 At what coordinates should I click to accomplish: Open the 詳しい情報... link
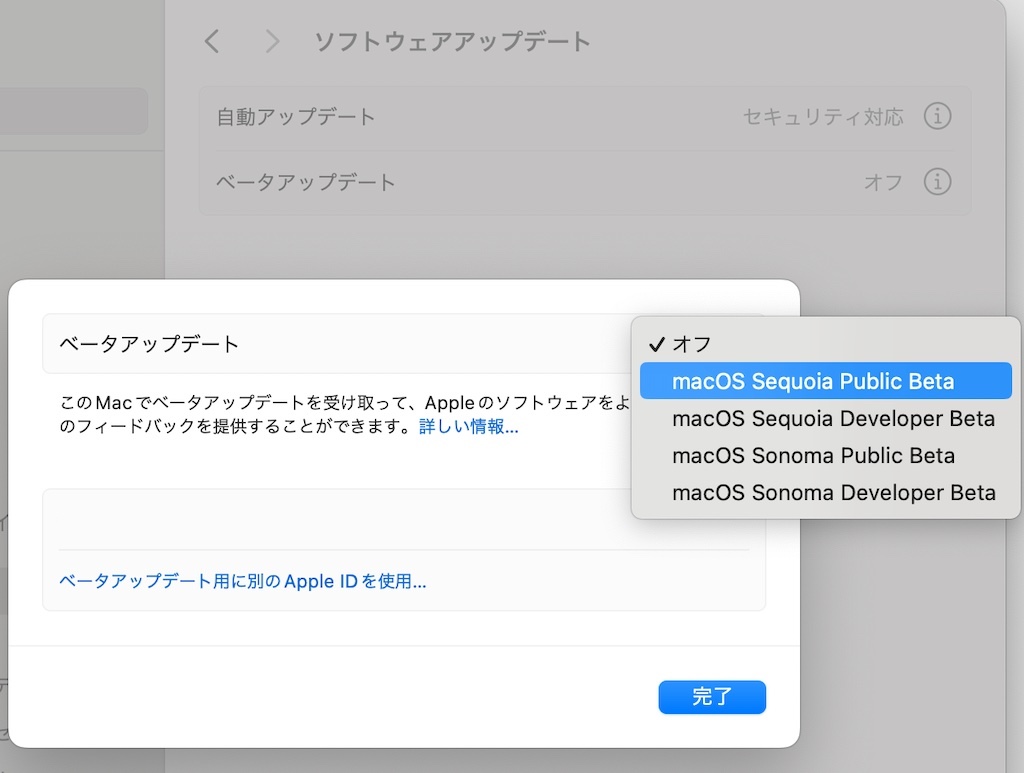coord(468,427)
